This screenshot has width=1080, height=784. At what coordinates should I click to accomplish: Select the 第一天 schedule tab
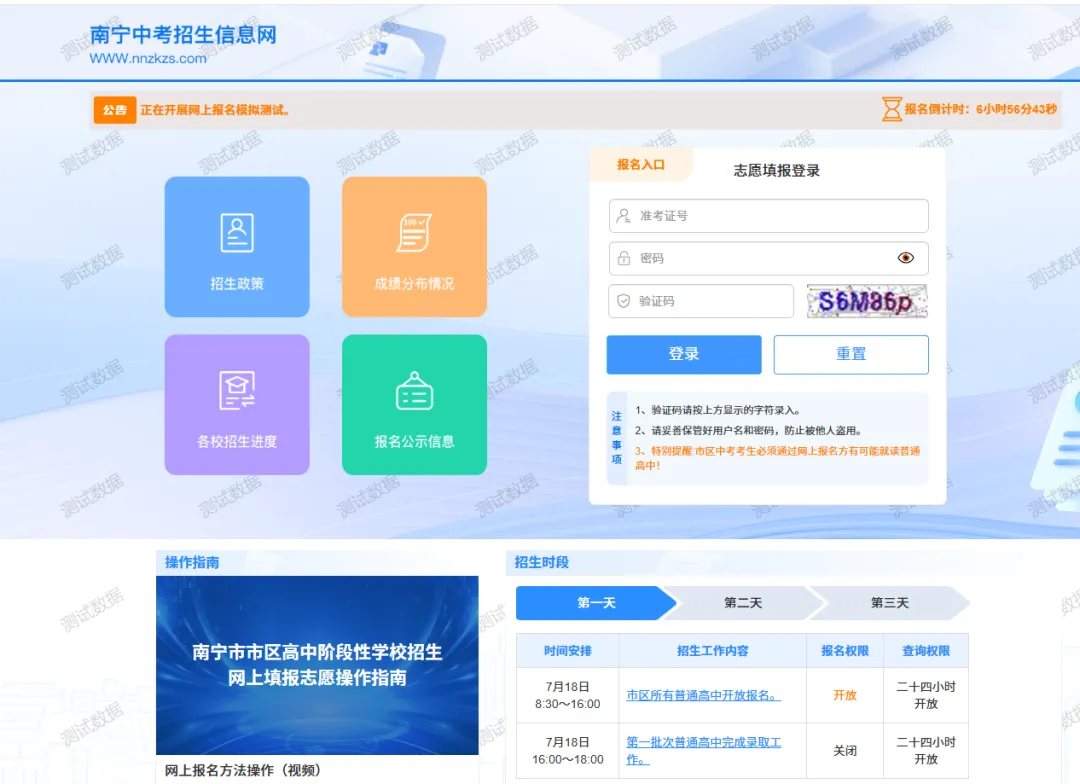(x=596, y=603)
